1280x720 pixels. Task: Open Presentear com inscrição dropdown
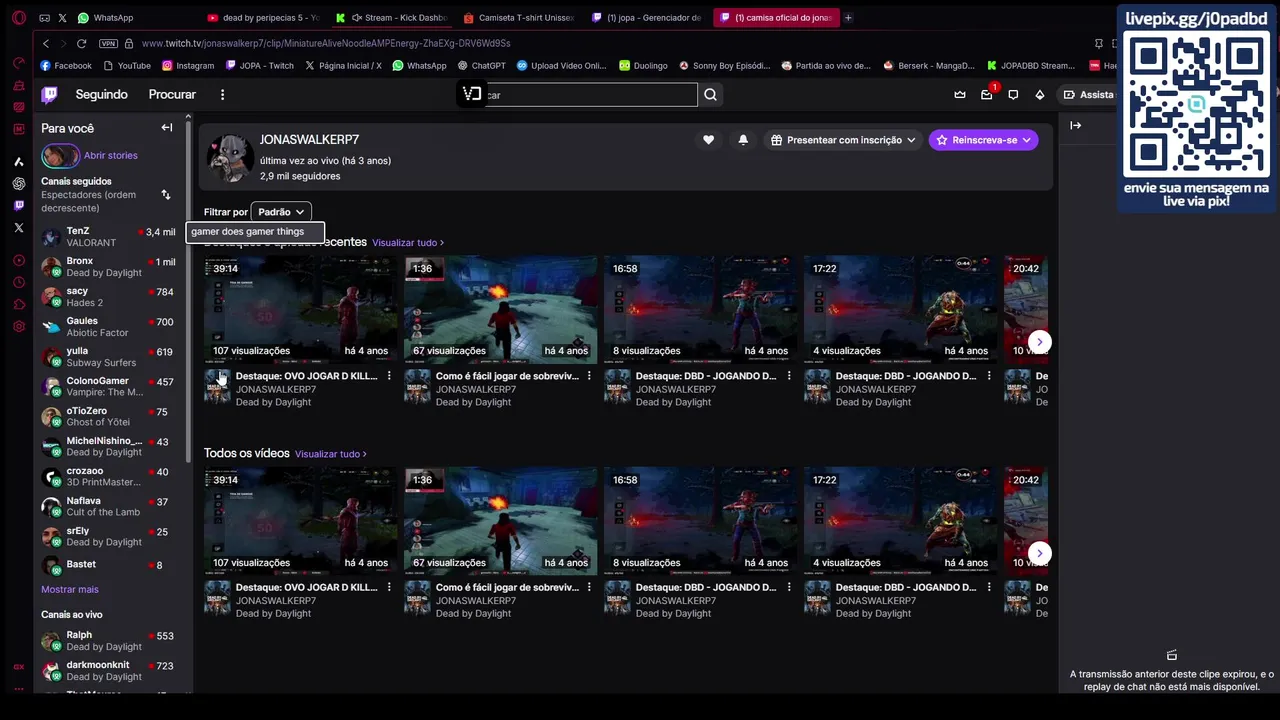843,140
